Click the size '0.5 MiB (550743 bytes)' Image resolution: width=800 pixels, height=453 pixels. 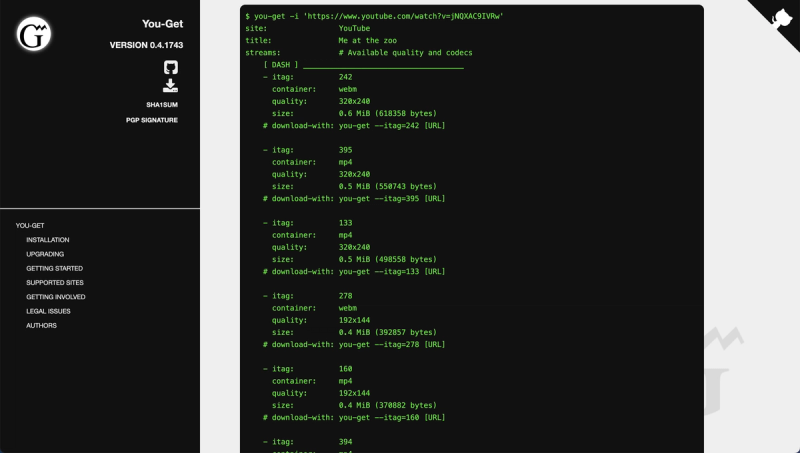[387, 186]
